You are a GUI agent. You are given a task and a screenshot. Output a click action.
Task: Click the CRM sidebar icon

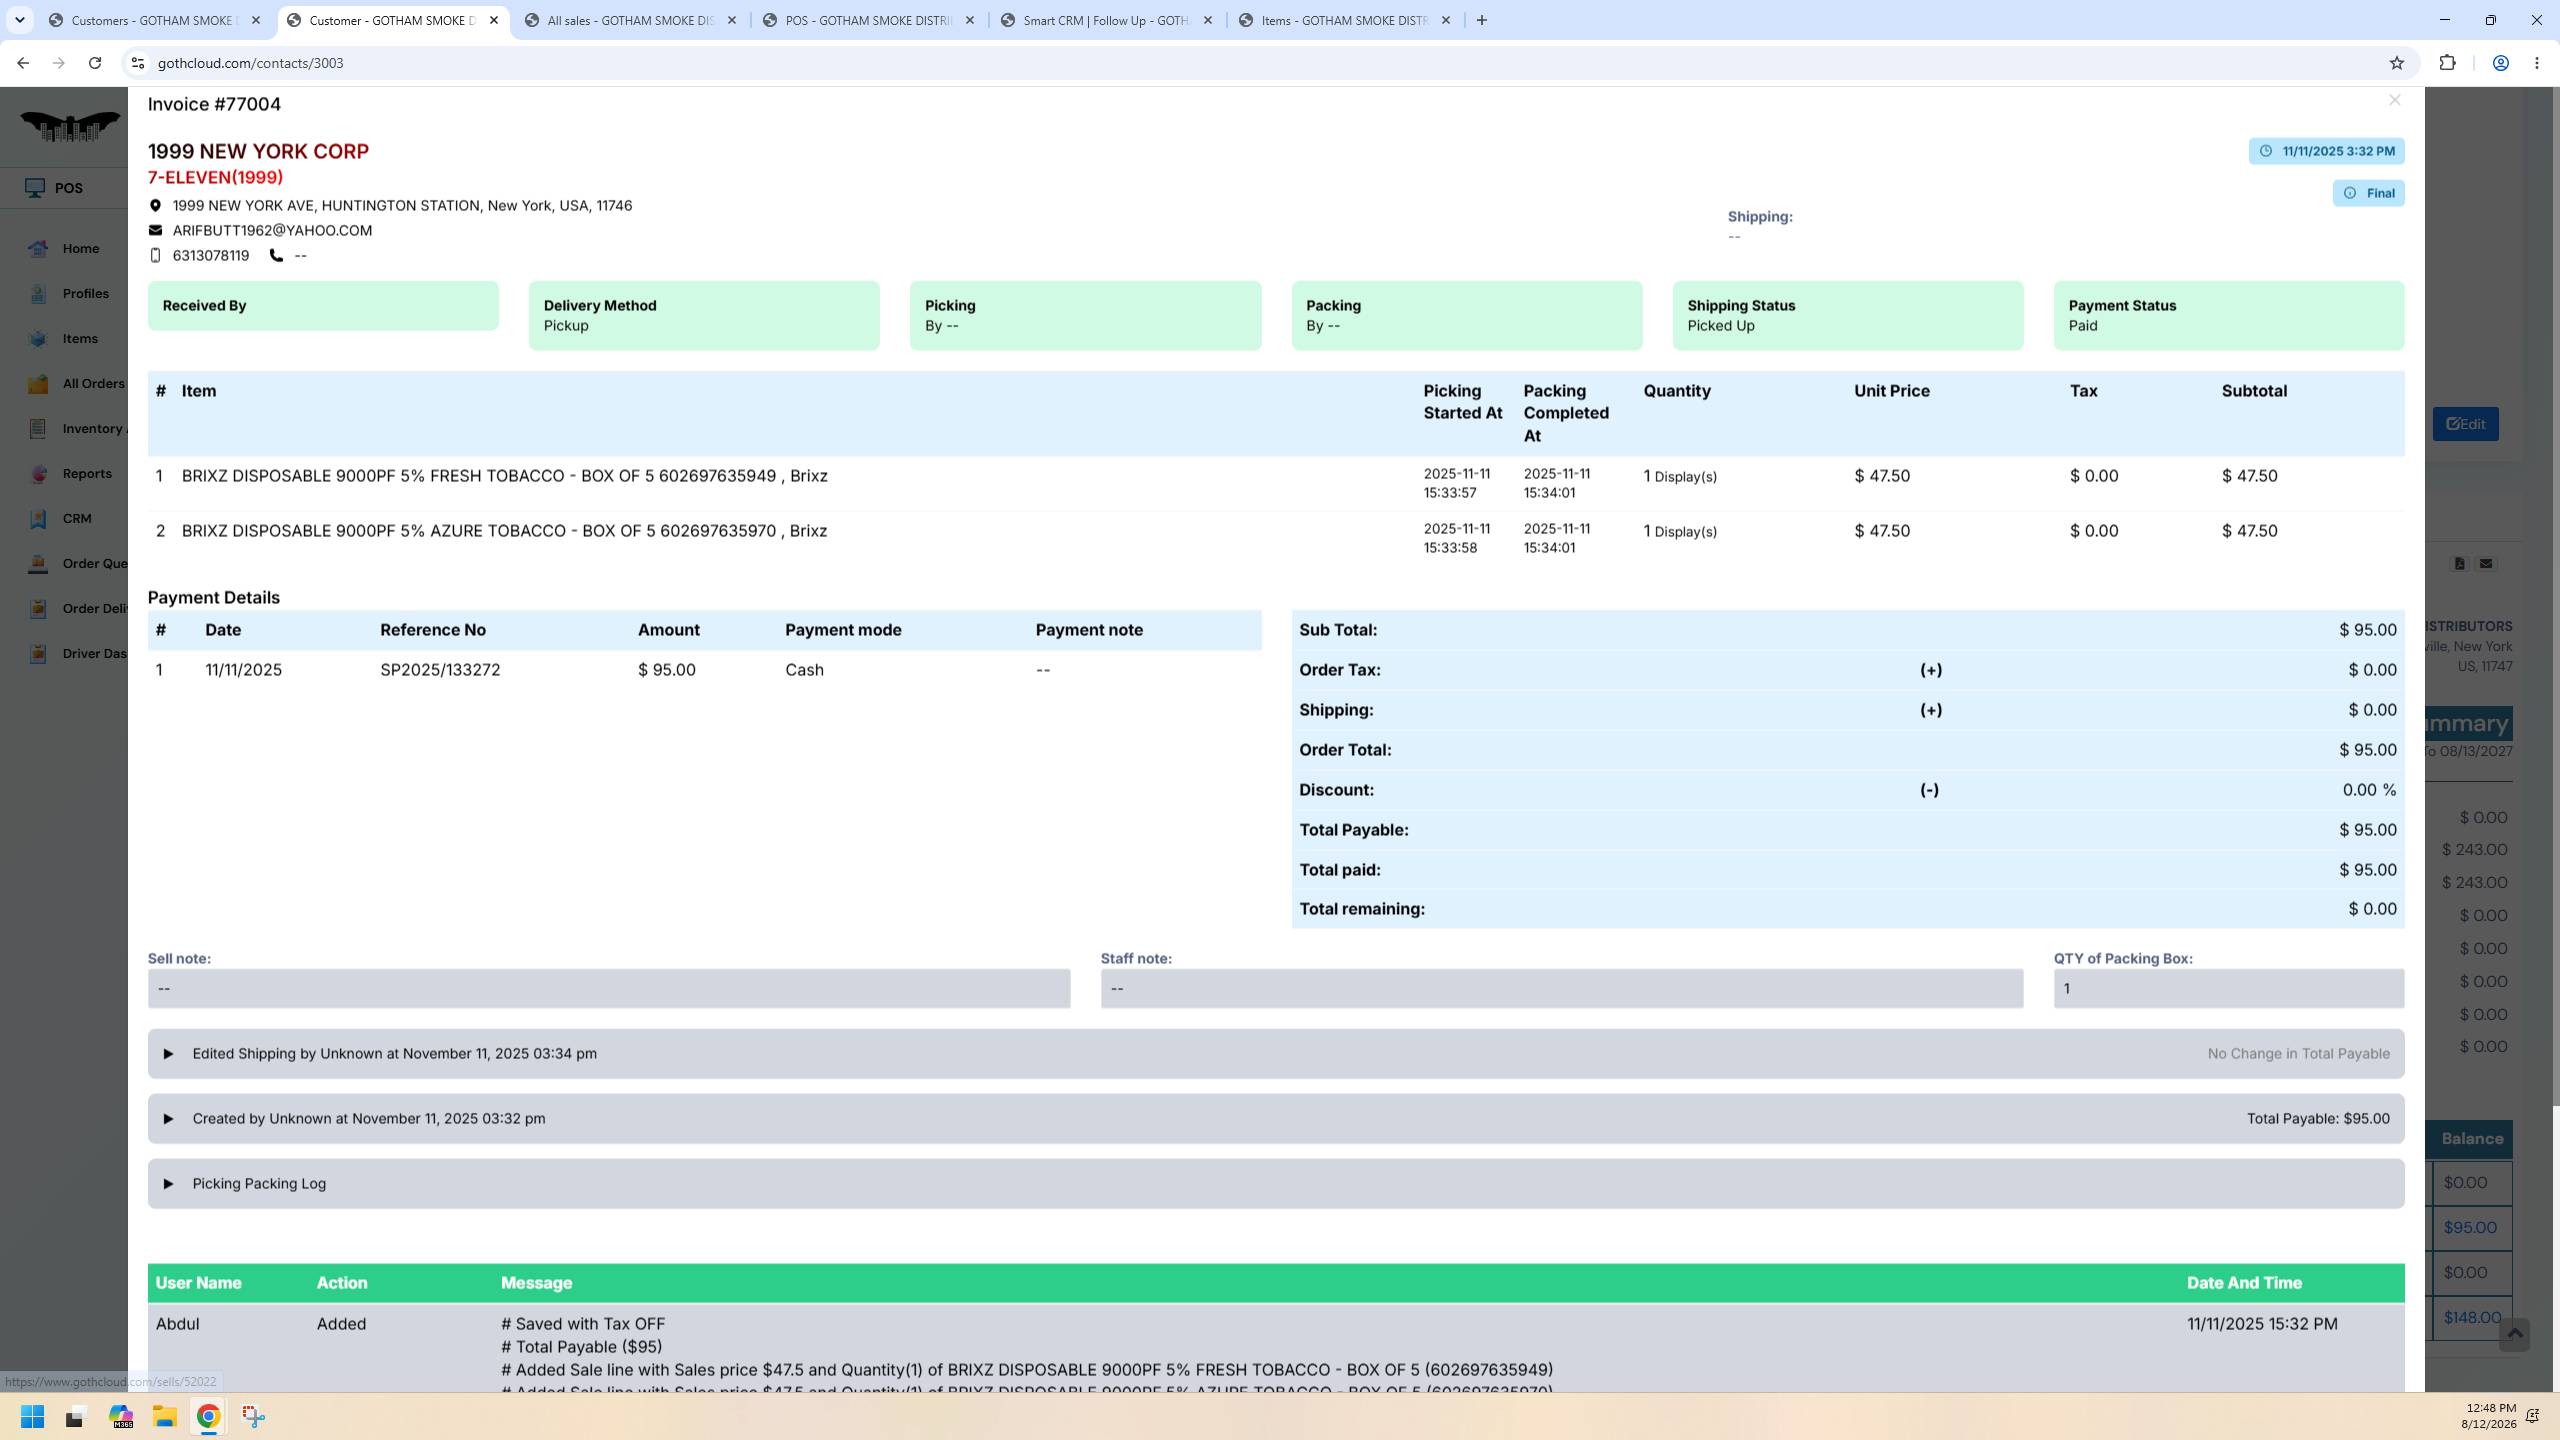[x=38, y=519]
